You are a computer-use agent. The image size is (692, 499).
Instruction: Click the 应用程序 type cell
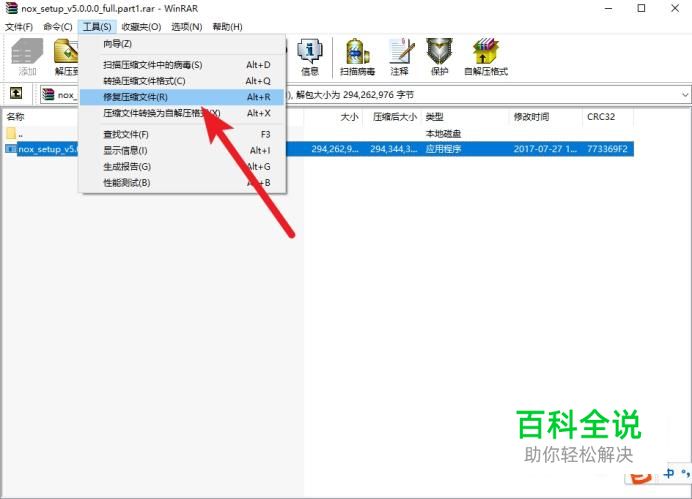click(x=443, y=149)
